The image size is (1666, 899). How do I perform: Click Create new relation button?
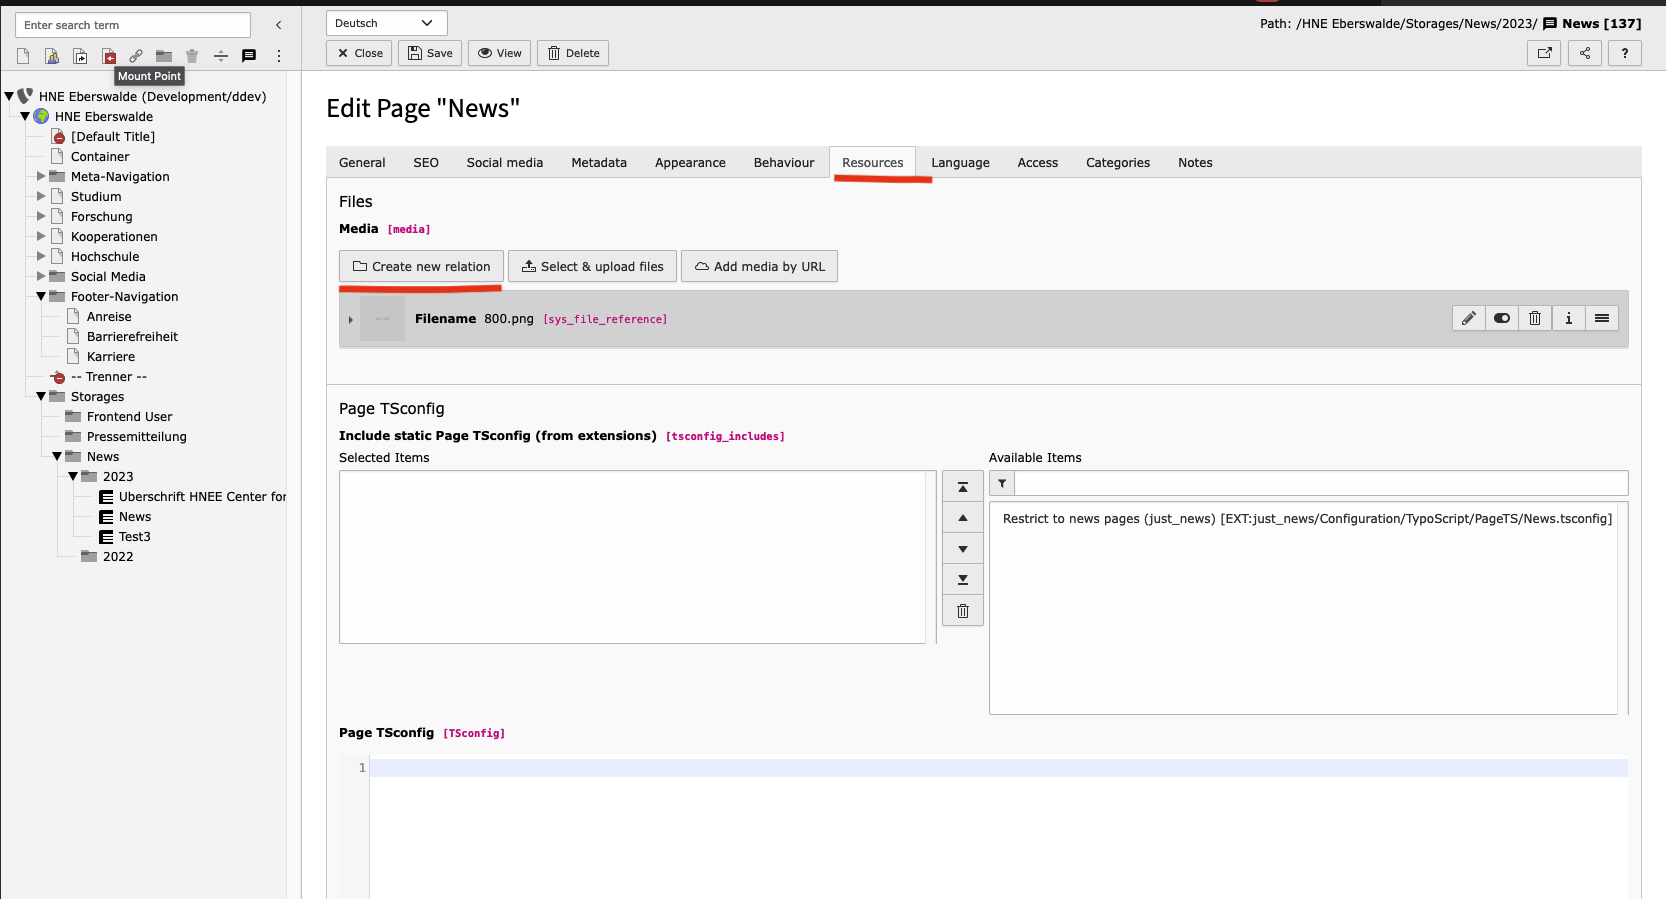coord(421,266)
